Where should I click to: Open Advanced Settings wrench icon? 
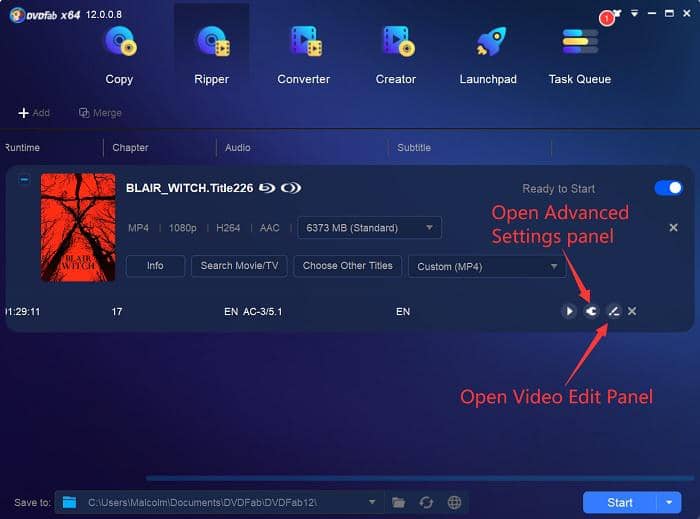(590, 311)
